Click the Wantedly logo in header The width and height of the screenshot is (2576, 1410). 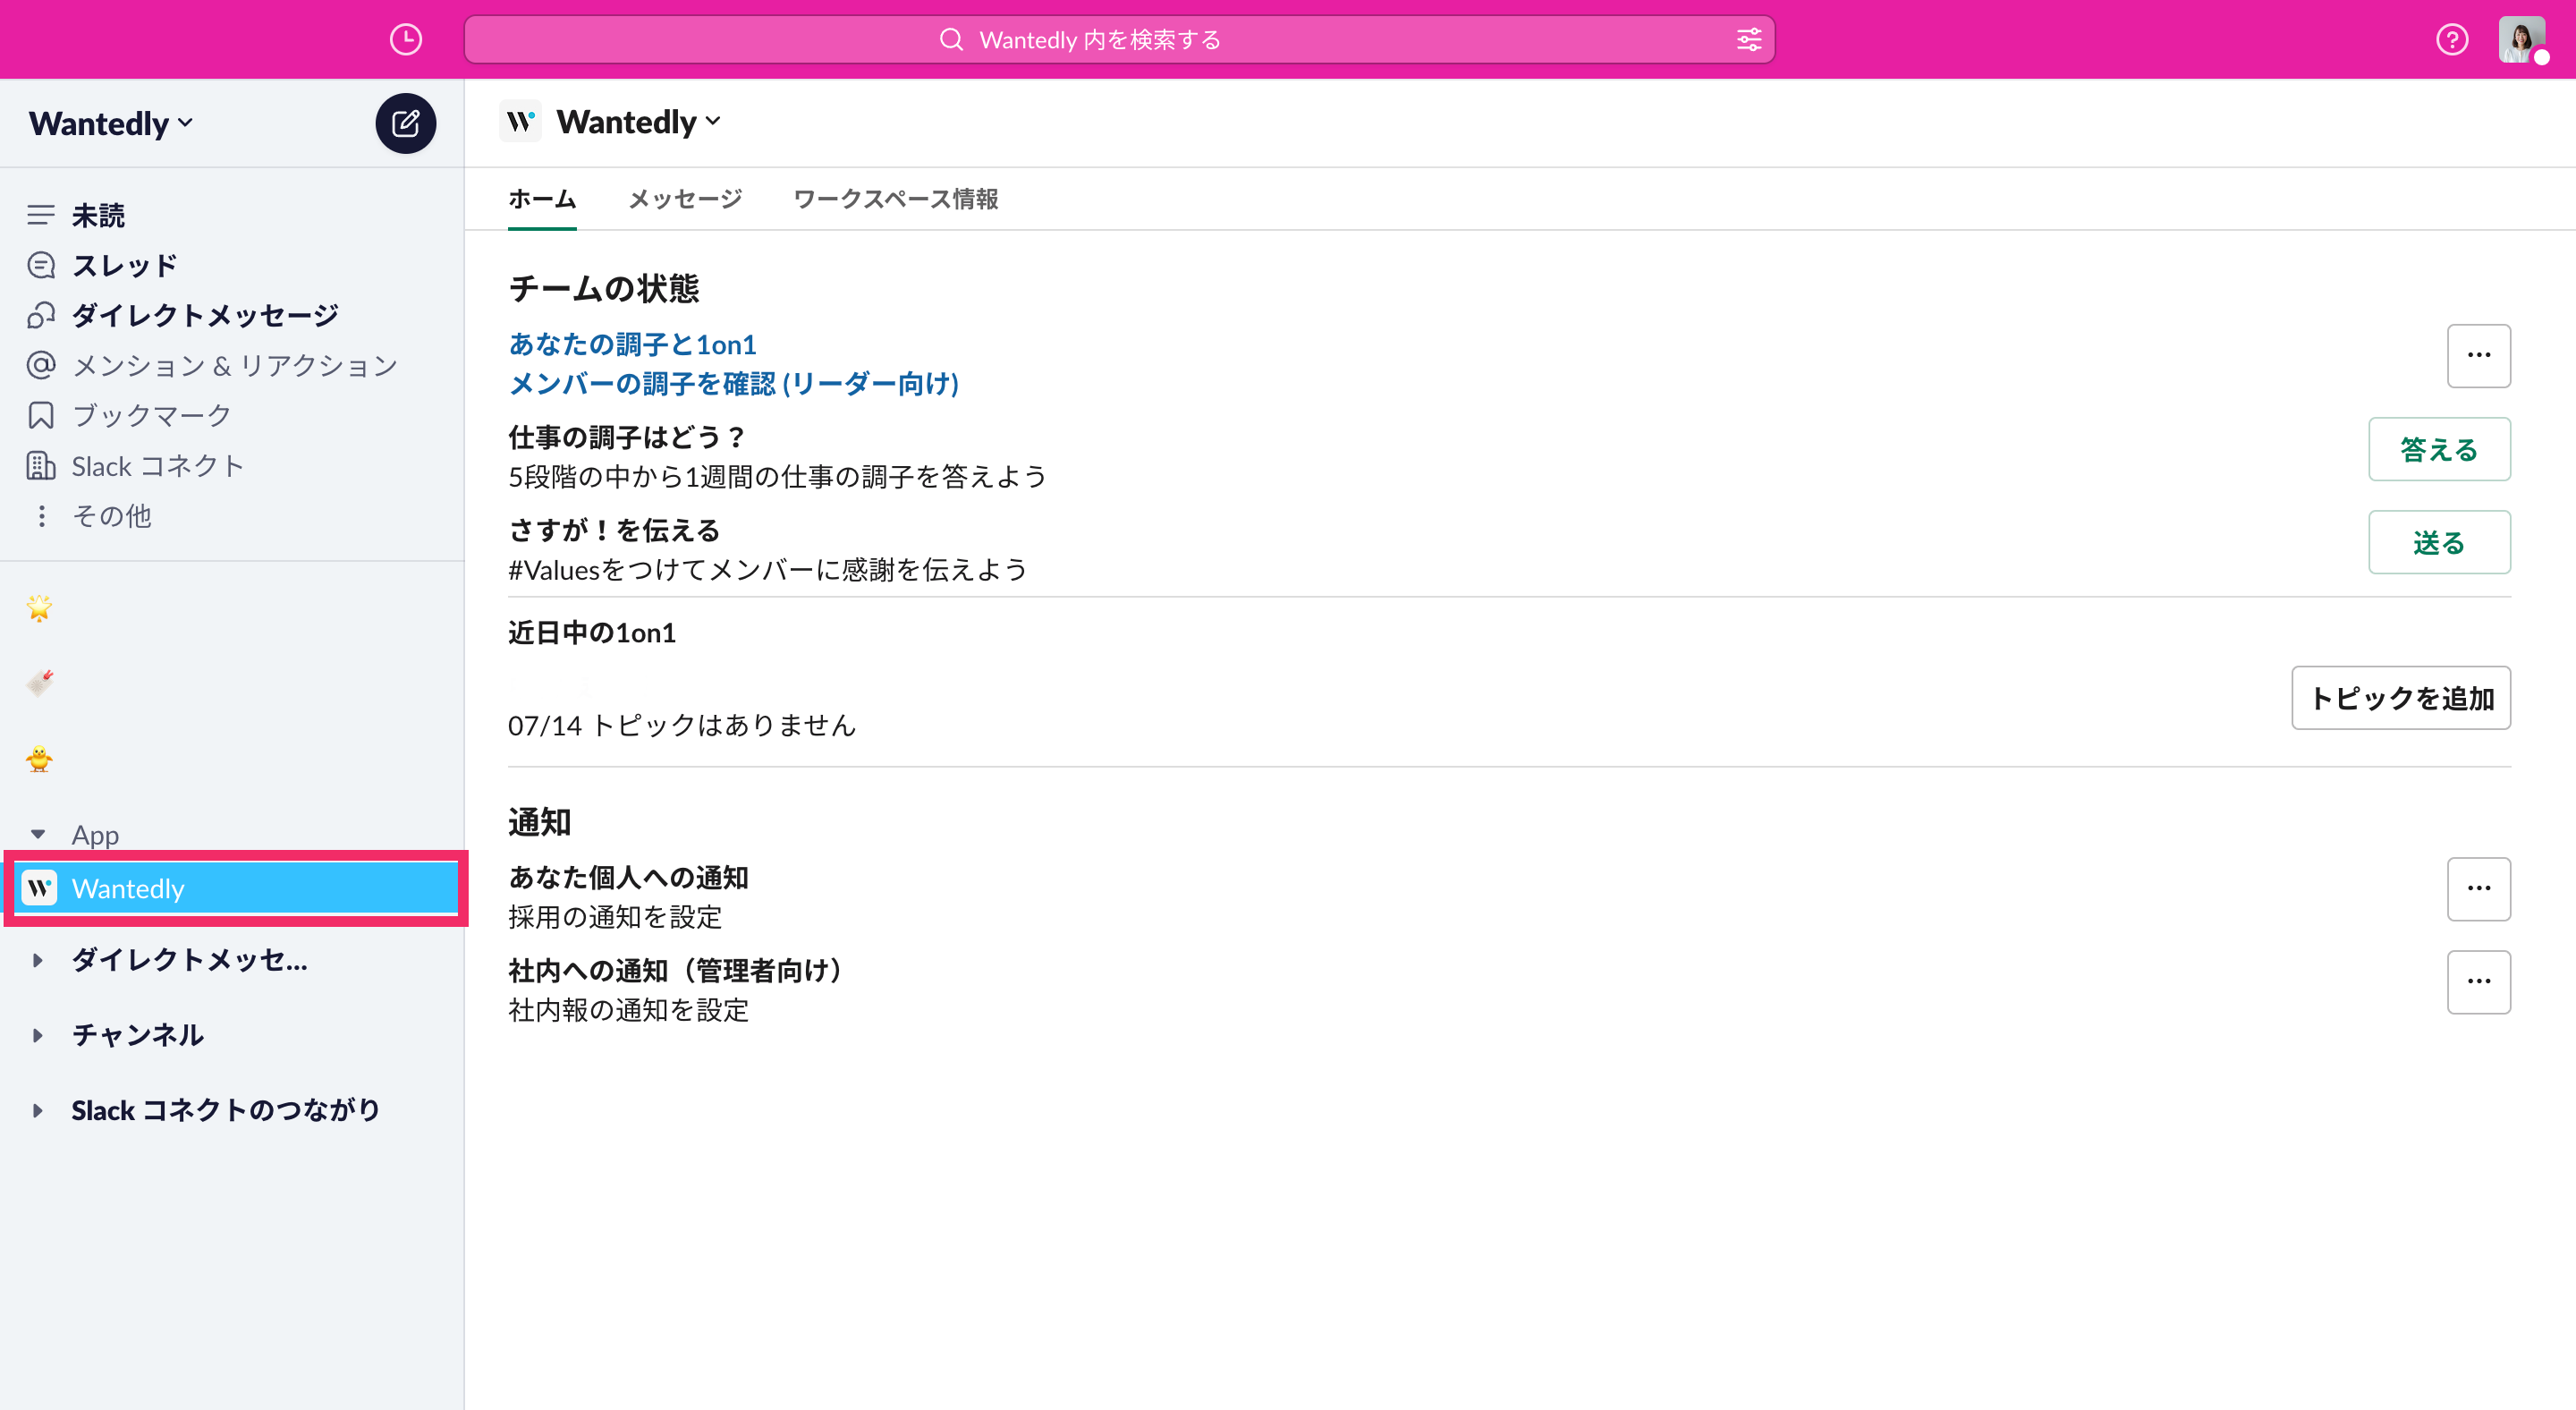pyautogui.click(x=520, y=122)
